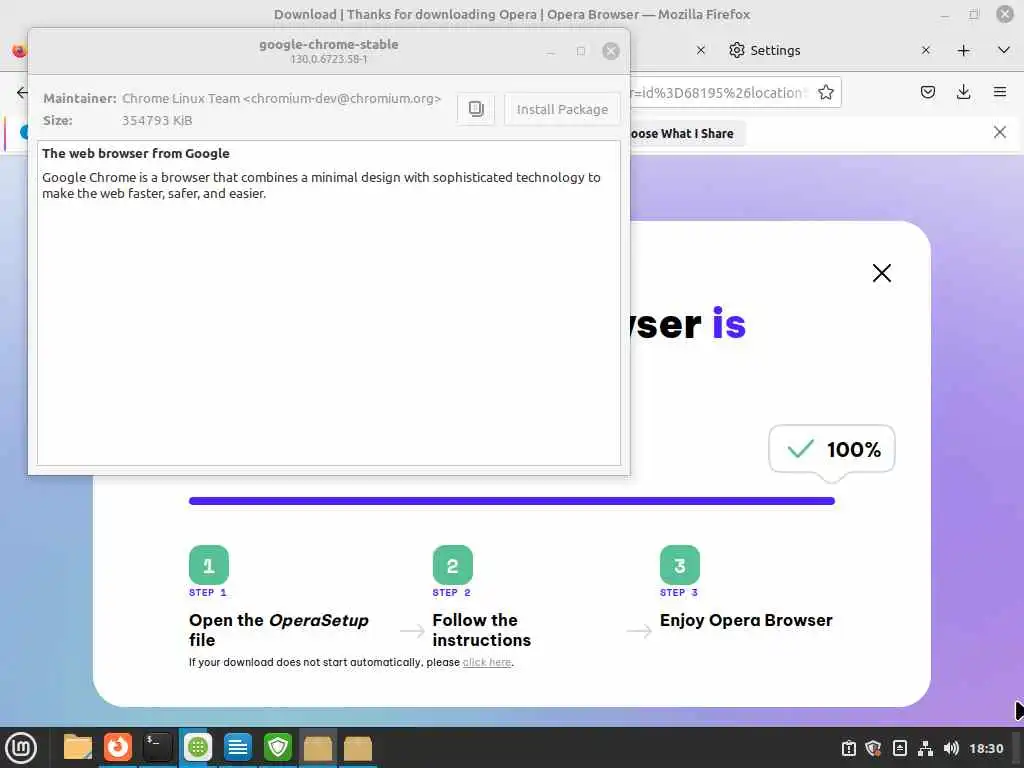1024x768 pixels.
Task: Click the 'Open the OperaSetup file' heading
Action: point(279,630)
